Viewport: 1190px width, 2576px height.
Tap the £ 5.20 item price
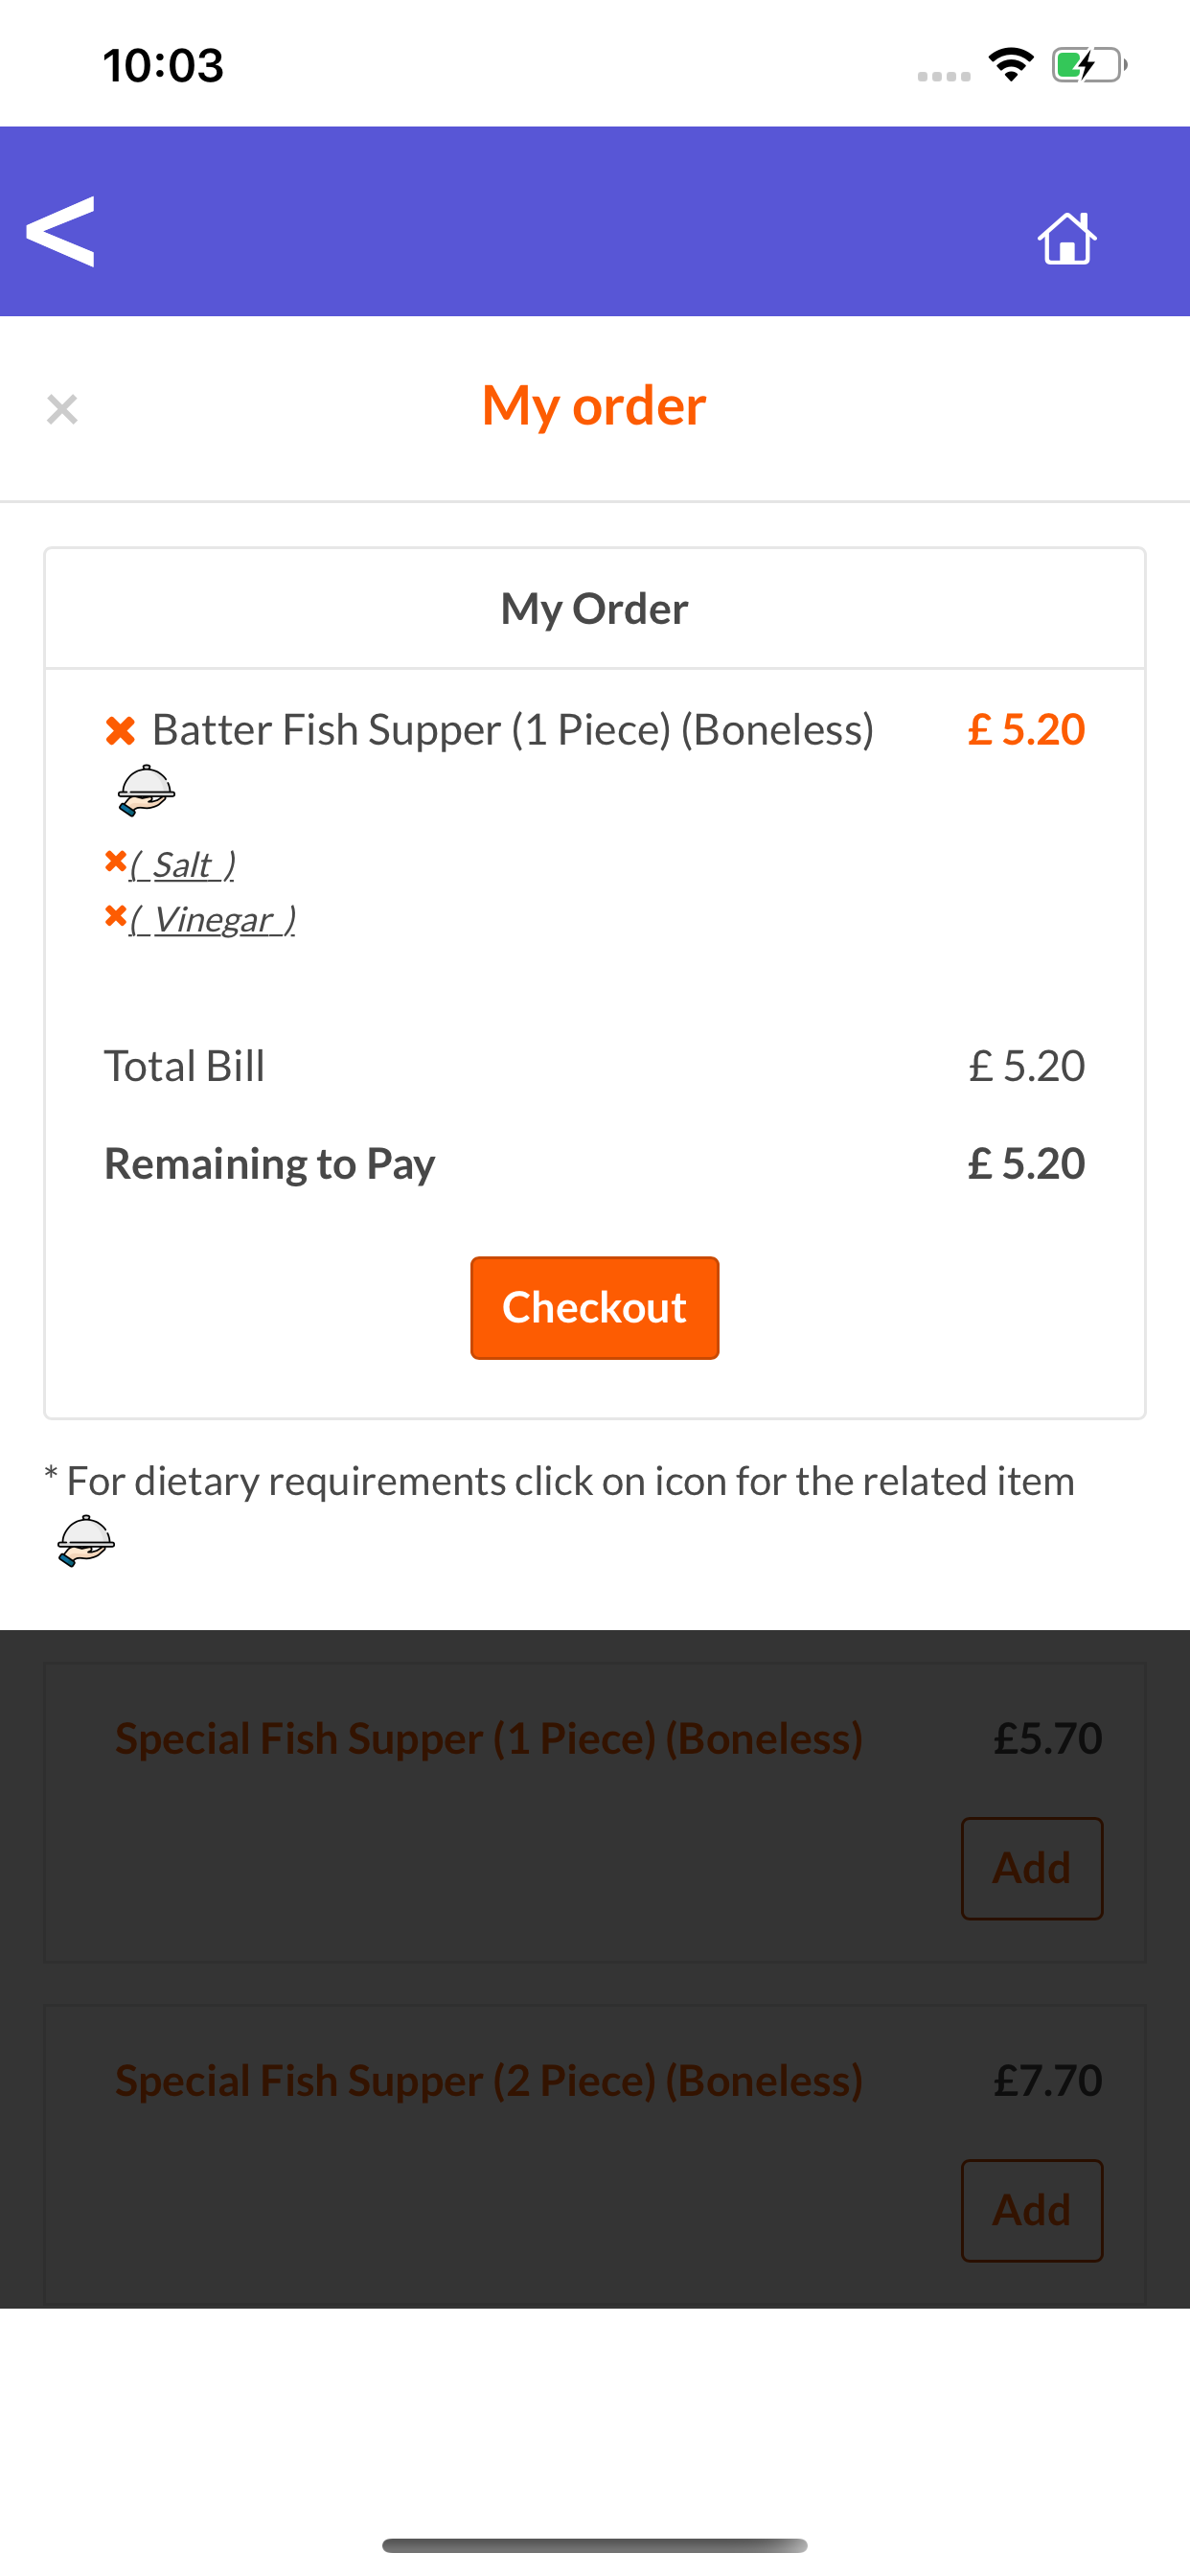coord(1026,730)
